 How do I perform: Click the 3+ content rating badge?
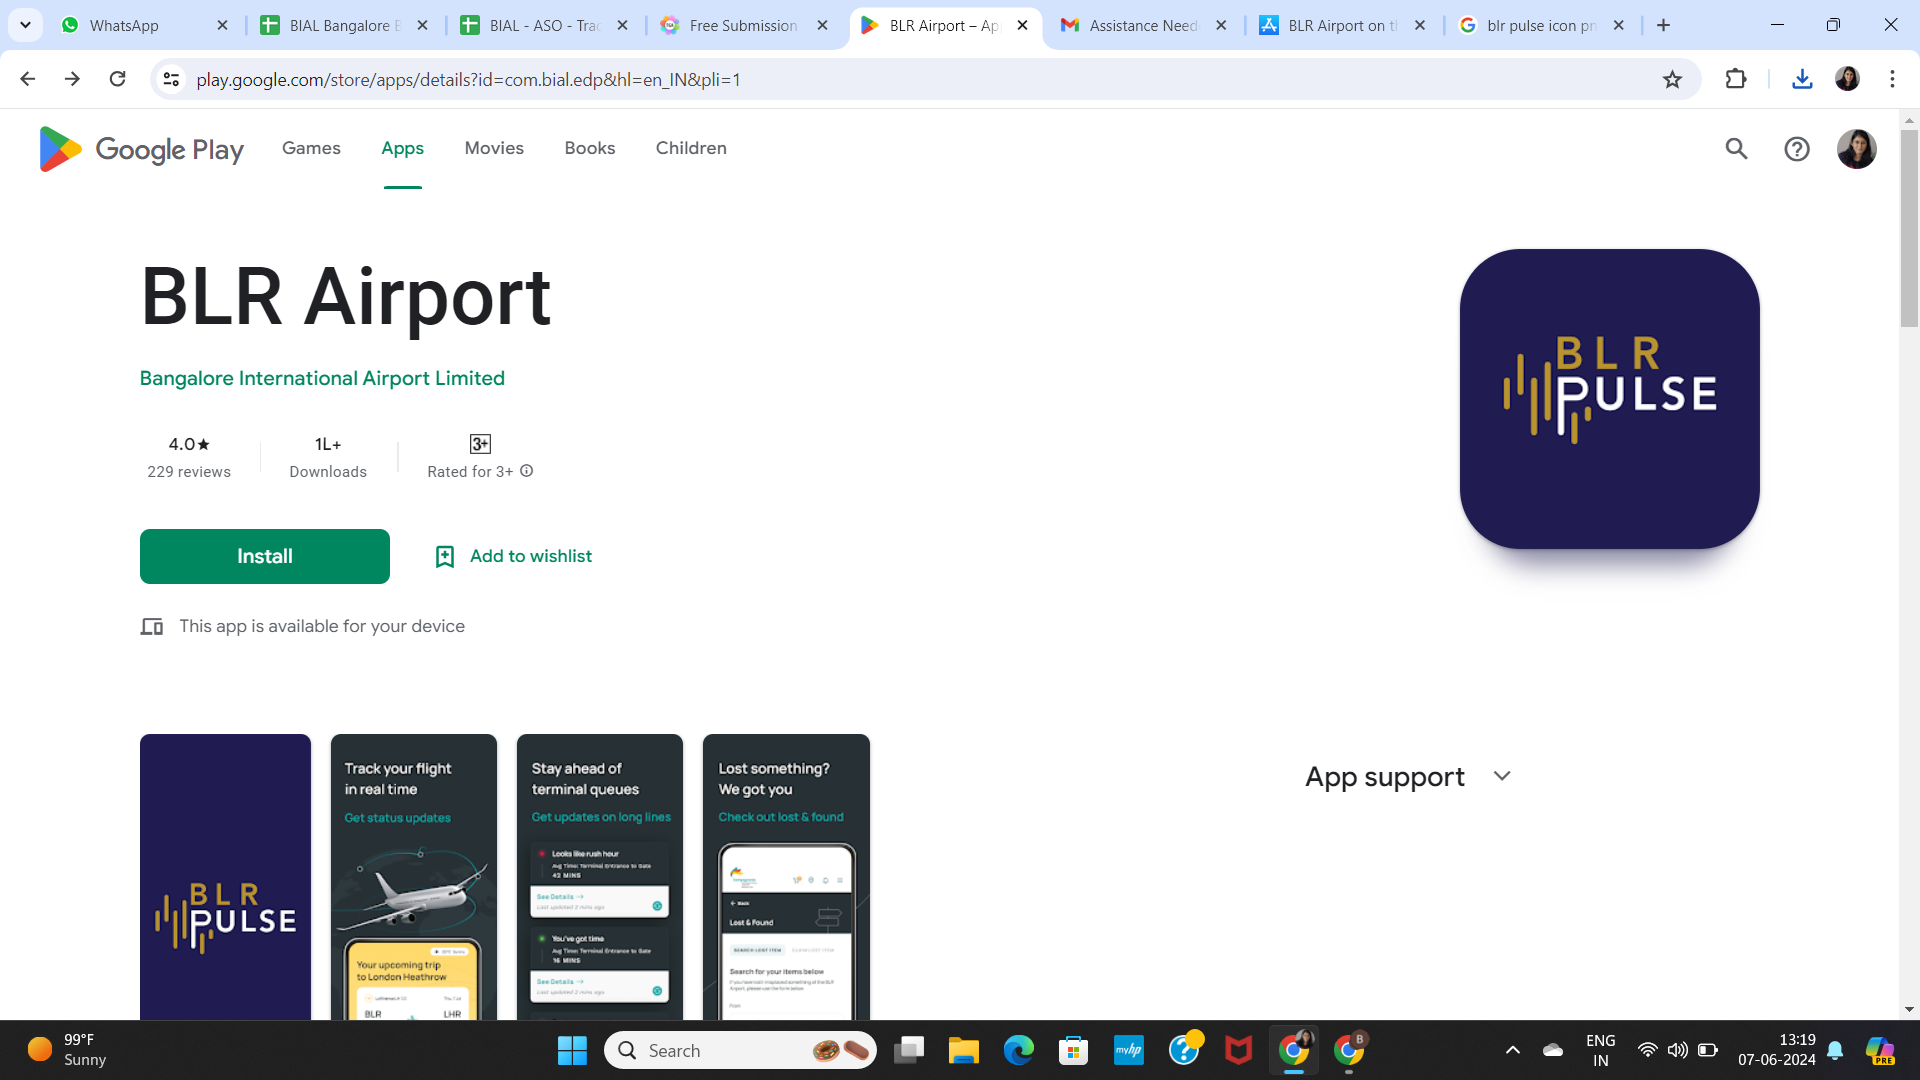pos(480,444)
